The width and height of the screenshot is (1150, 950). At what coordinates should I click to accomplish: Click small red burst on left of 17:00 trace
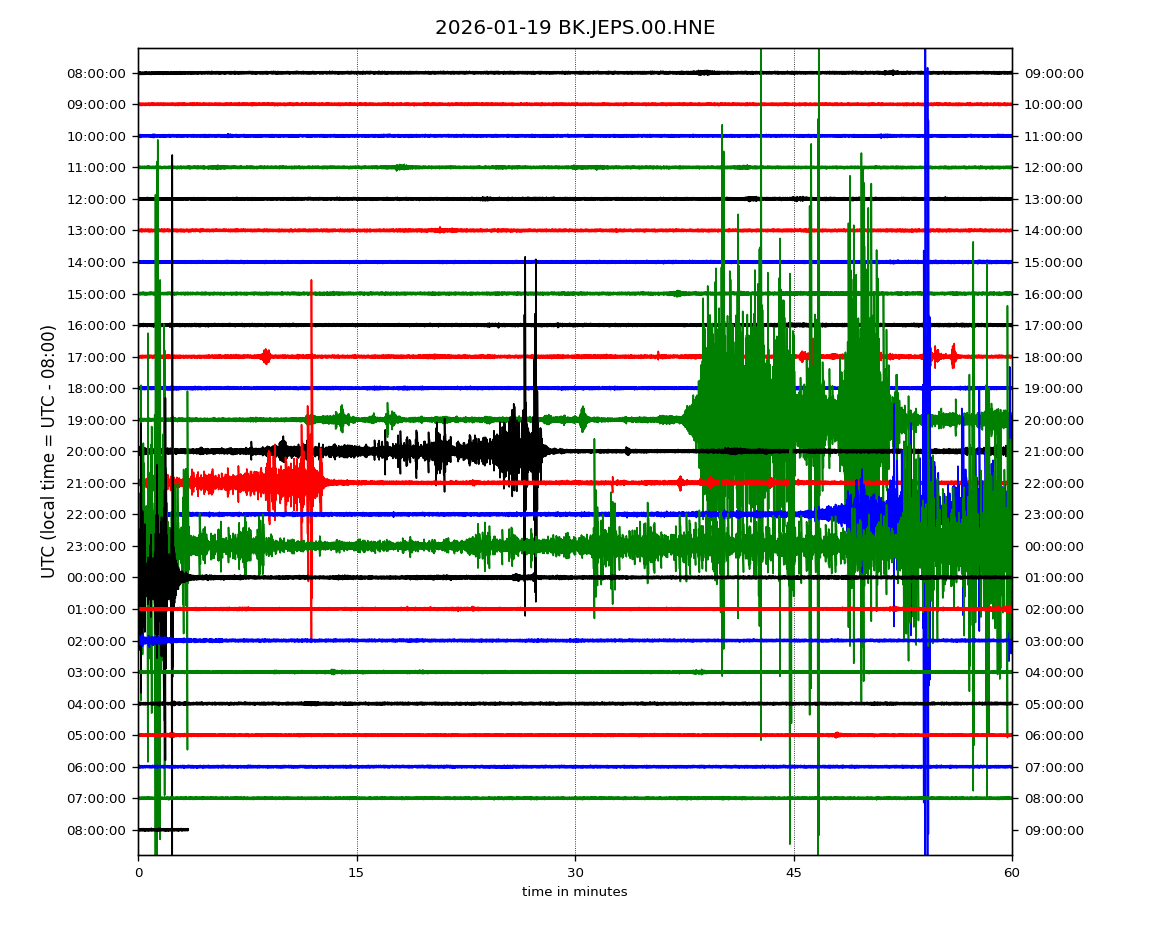click(265, 356)
